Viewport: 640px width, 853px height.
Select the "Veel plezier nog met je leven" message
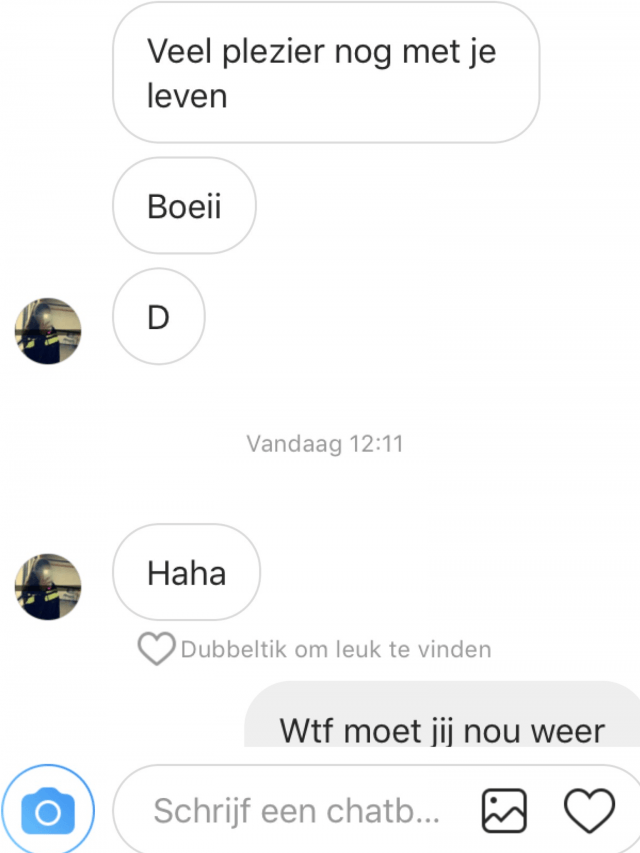[326, 73]
